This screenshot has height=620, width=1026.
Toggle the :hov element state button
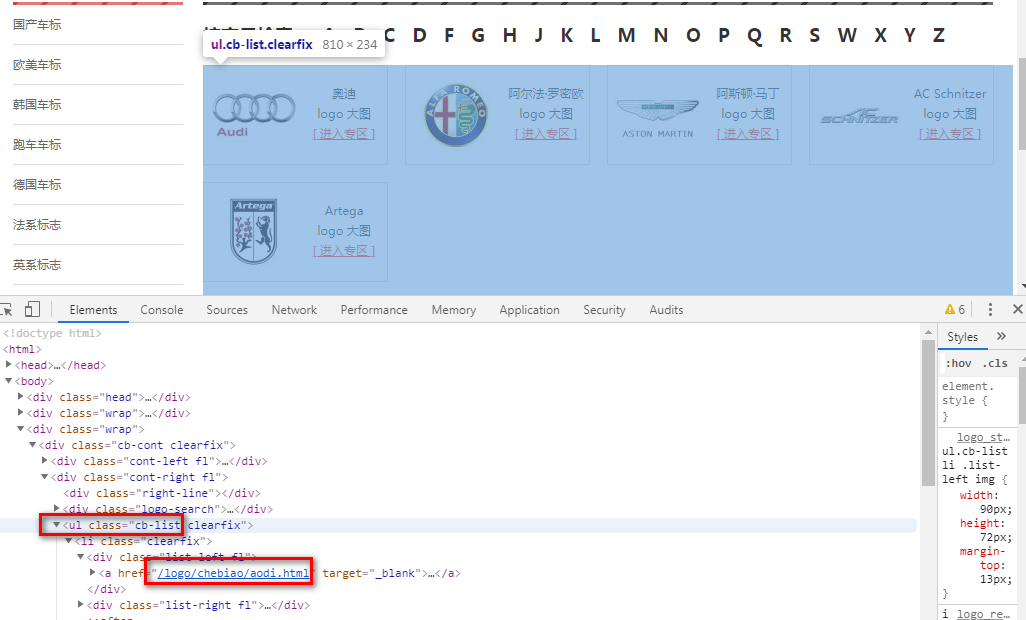958,363
